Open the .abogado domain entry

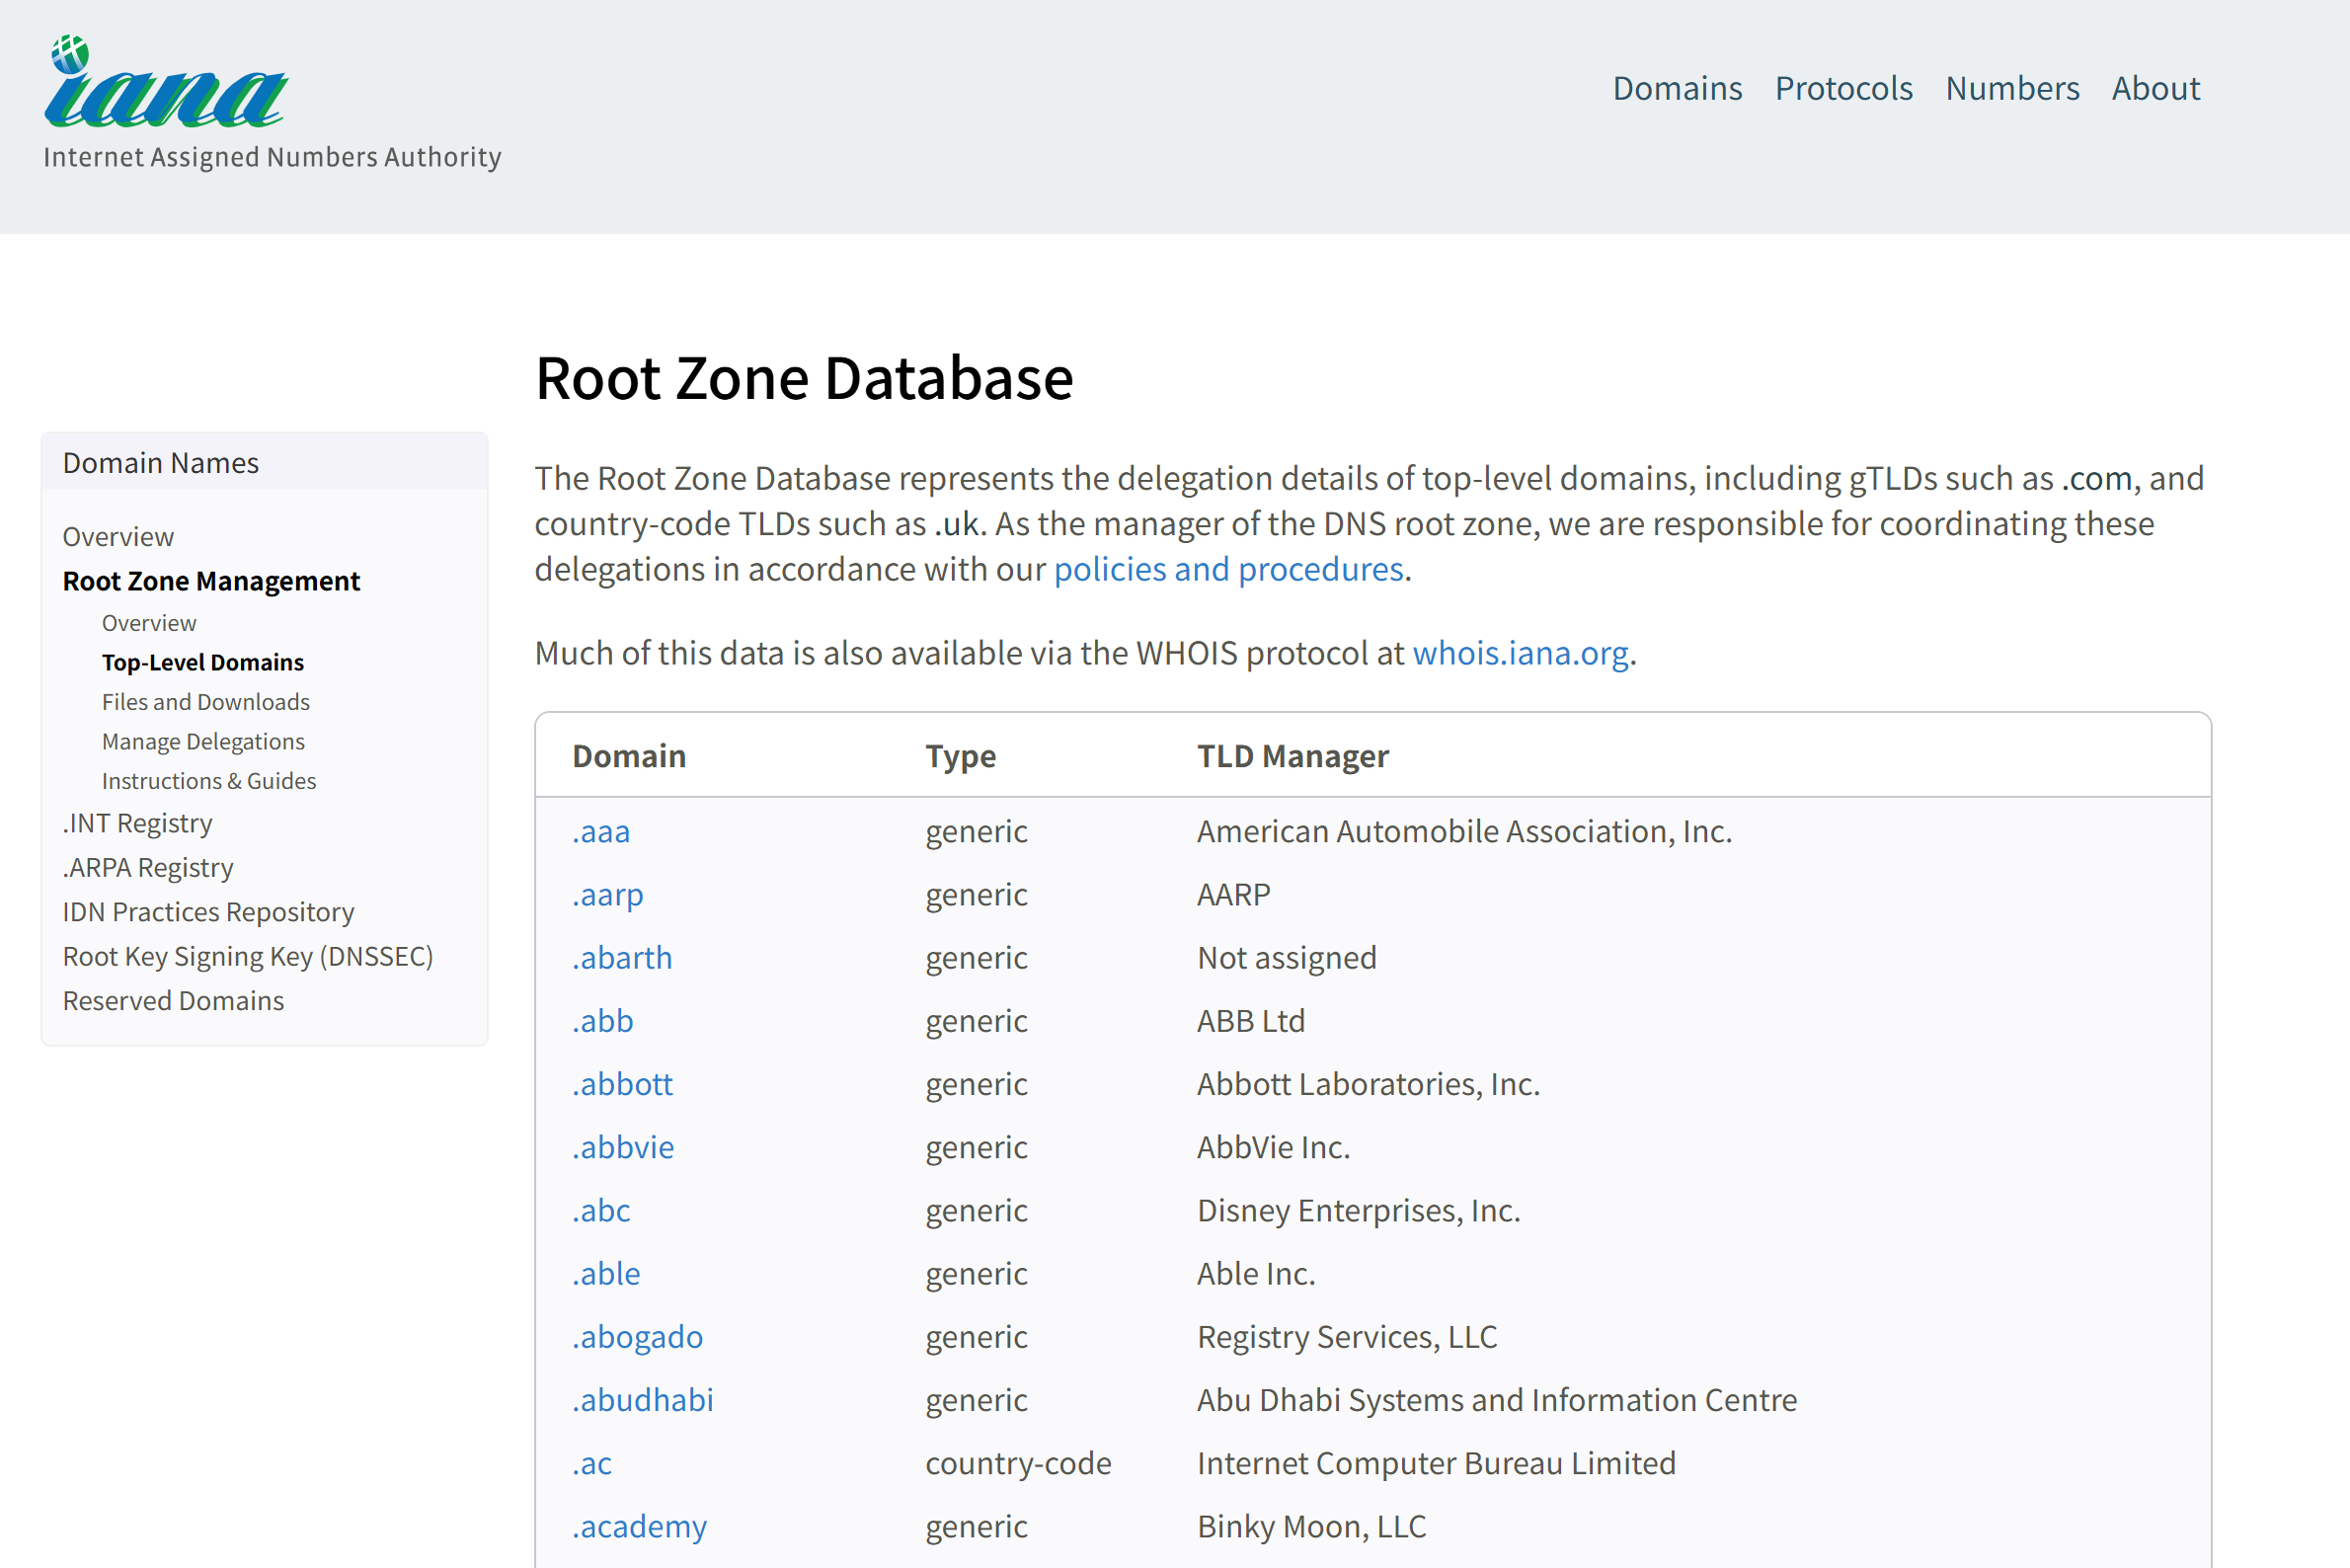click(x=637, y=1337)
